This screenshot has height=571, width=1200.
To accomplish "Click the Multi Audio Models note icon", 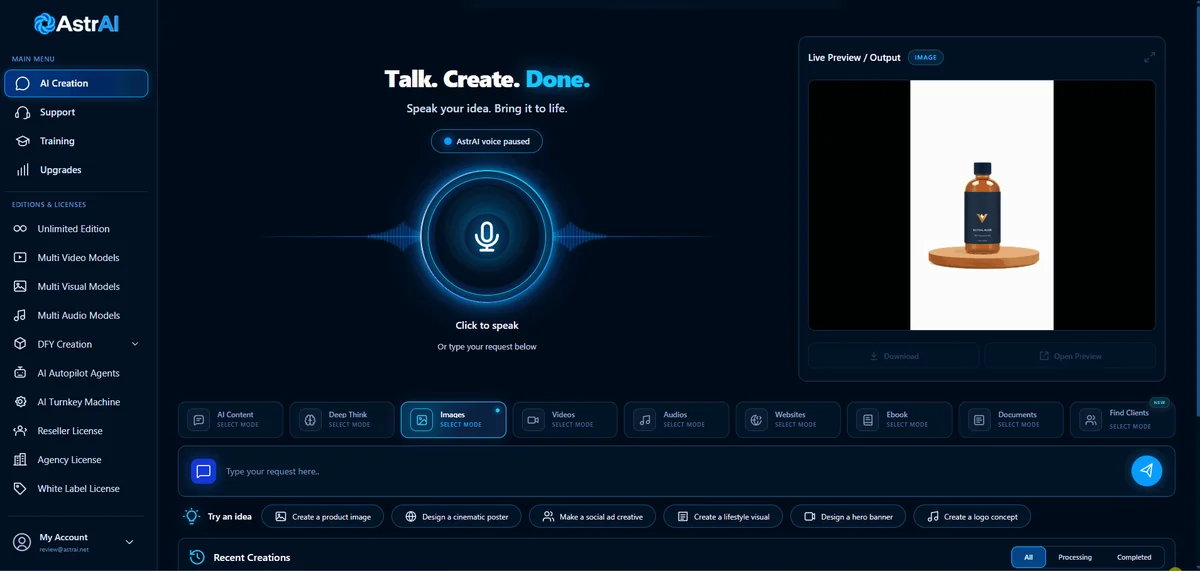I will pyautogui.click(x=20, y=316).
